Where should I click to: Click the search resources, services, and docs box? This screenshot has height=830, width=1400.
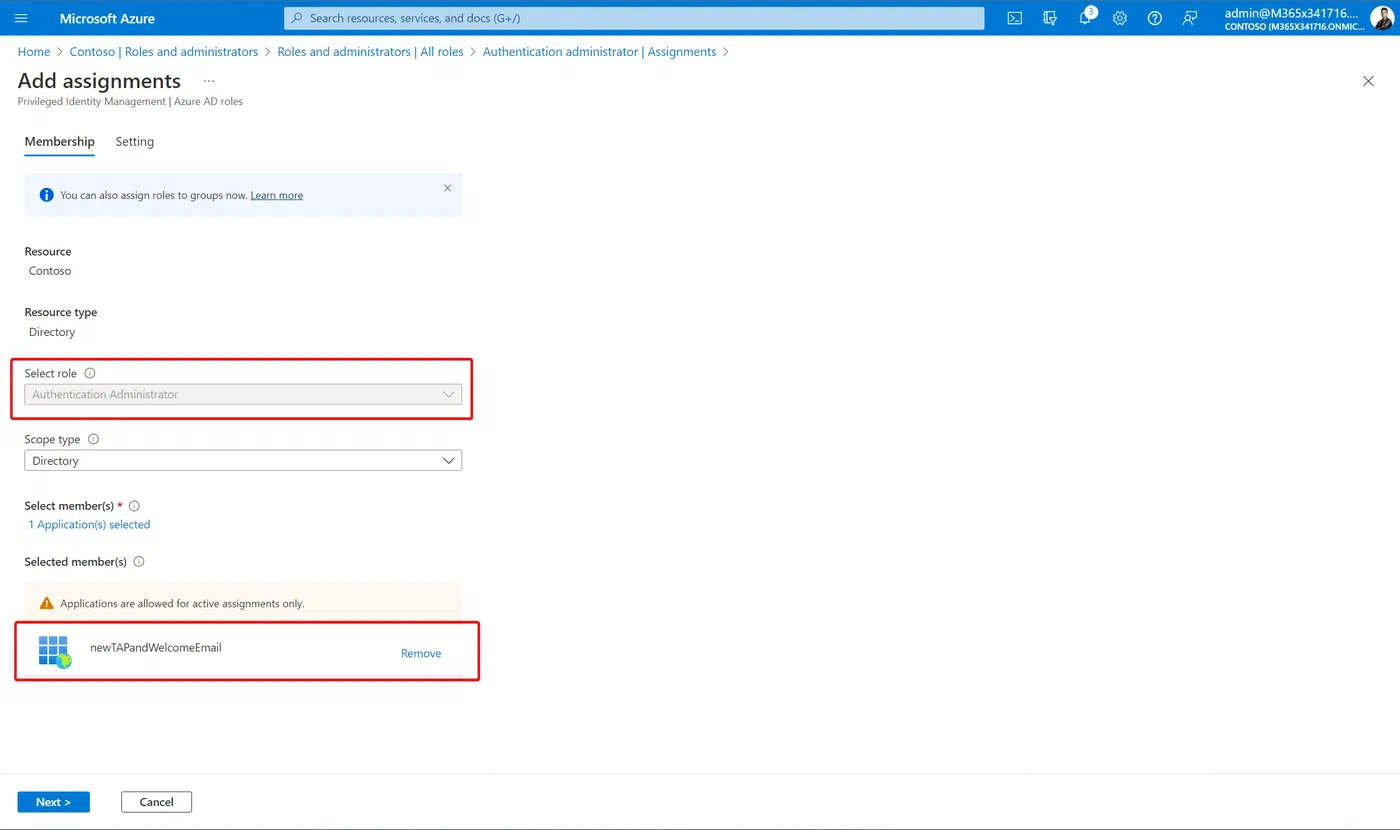click(x=634, y=18)
